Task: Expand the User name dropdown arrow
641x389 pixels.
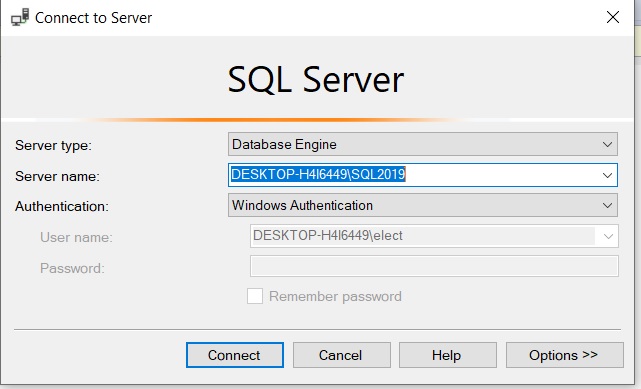Action: [x=608, y=236]
